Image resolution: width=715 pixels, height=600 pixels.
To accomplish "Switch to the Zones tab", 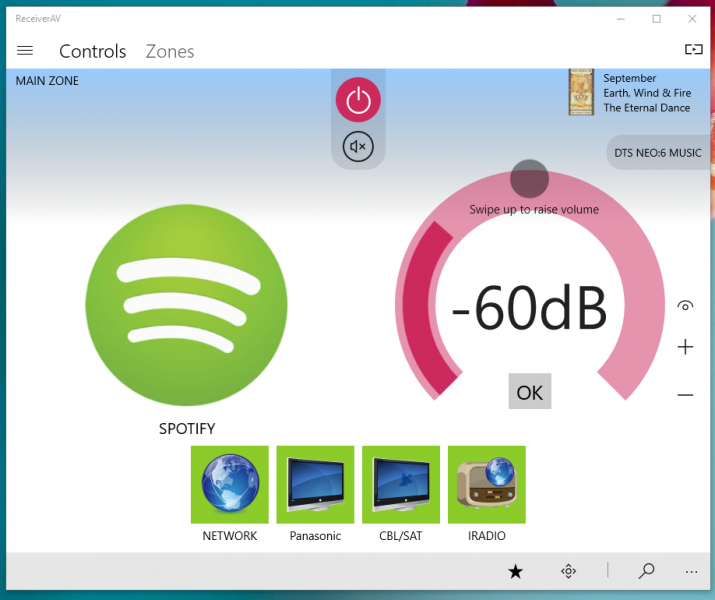I will pos(170,51).
